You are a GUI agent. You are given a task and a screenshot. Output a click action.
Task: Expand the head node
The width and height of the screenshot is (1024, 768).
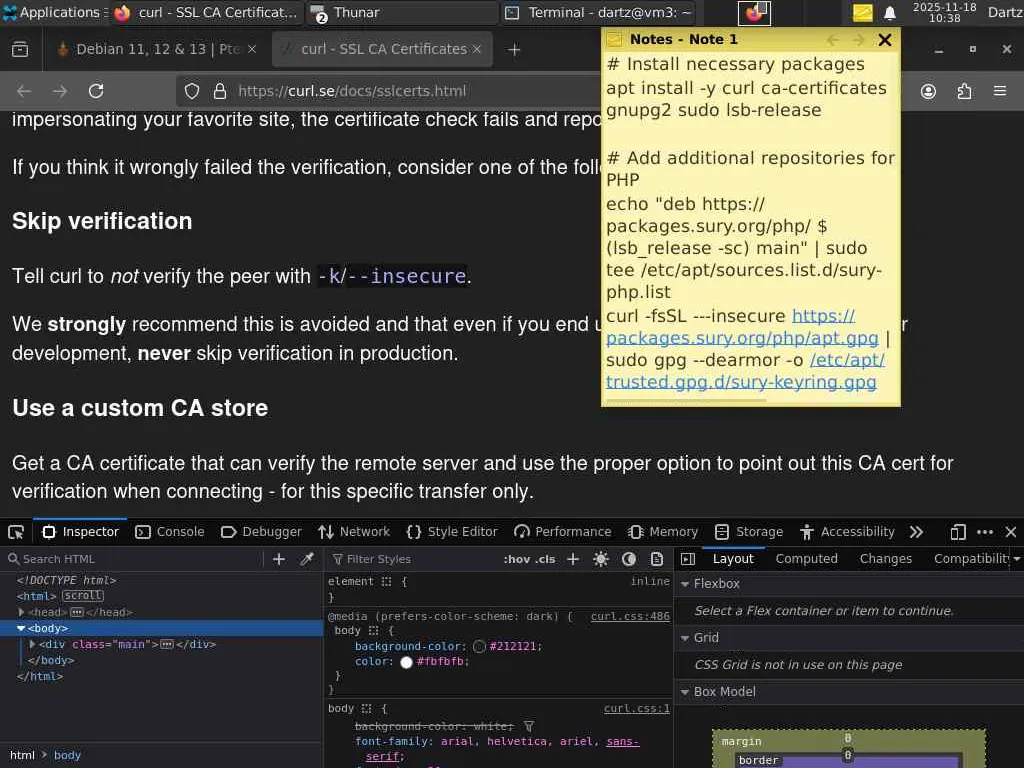point(22,613)
